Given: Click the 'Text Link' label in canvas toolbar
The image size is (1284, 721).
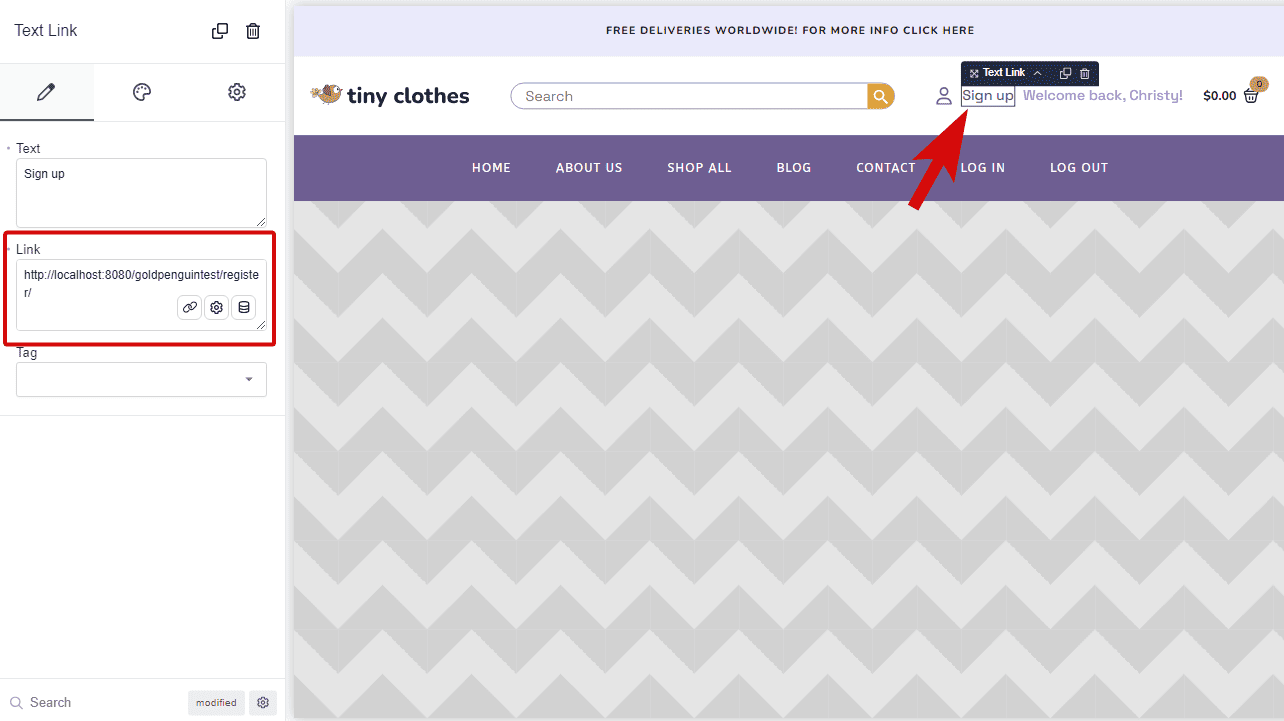Looking at the screenshot, I should [1004, 73].
